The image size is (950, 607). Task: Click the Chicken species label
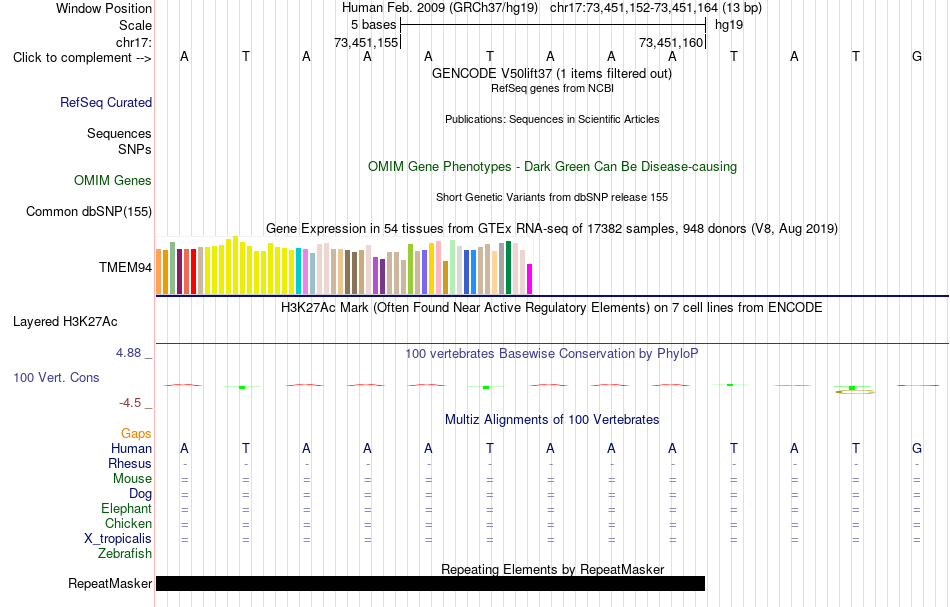point(128,523)
